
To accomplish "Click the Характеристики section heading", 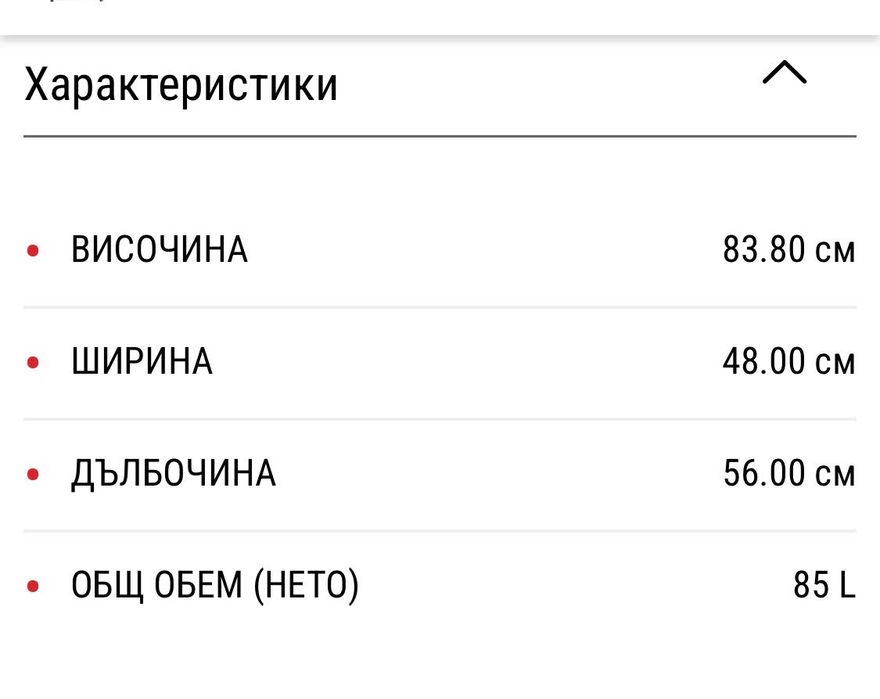I will tap(181, 85).
